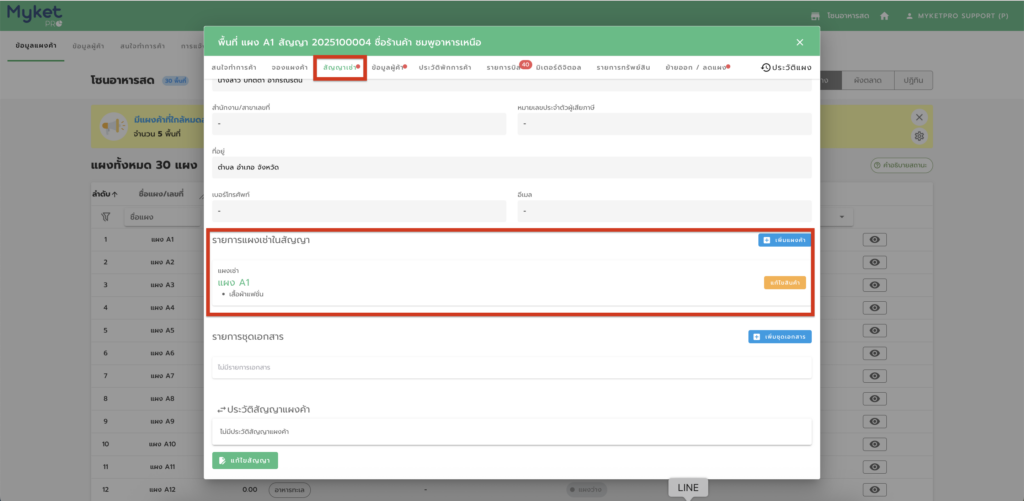Viewport: 1024px width, 501px height.
Task: Click the Myket logo
Action: click(34, 16)
